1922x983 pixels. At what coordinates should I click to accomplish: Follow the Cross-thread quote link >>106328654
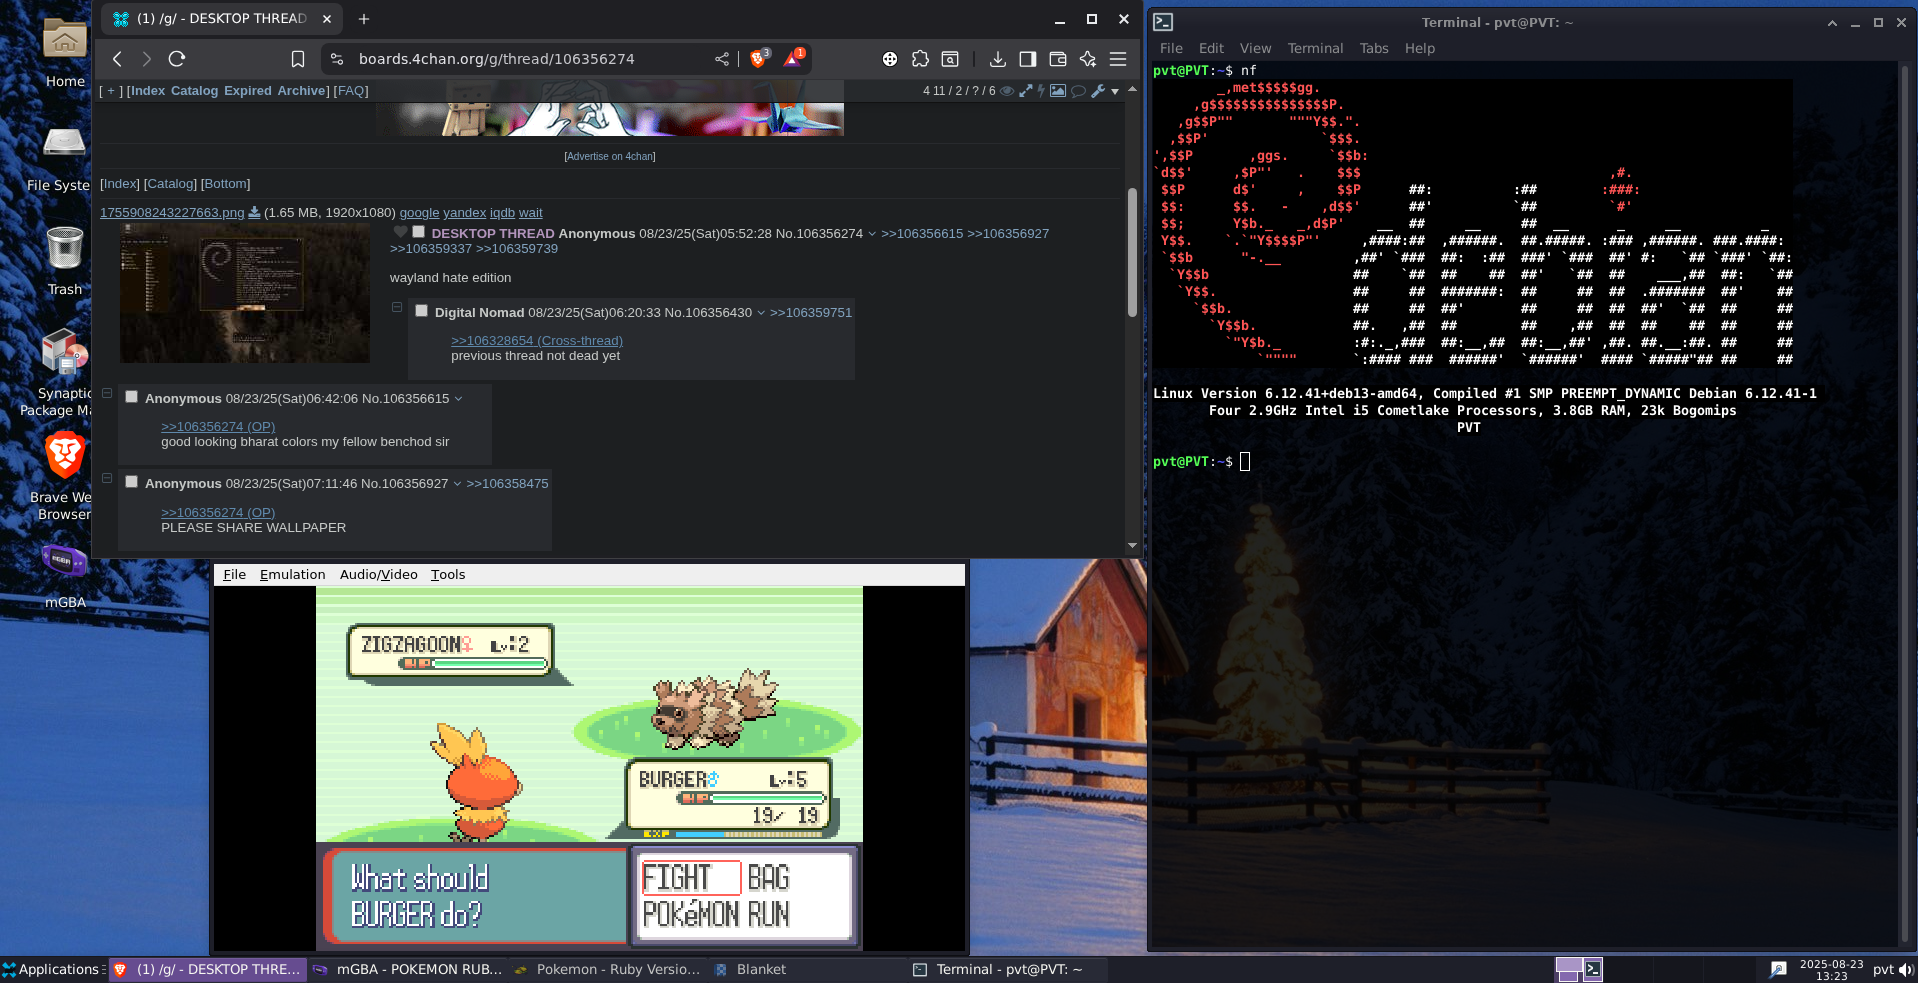click(x=537, y=341)
